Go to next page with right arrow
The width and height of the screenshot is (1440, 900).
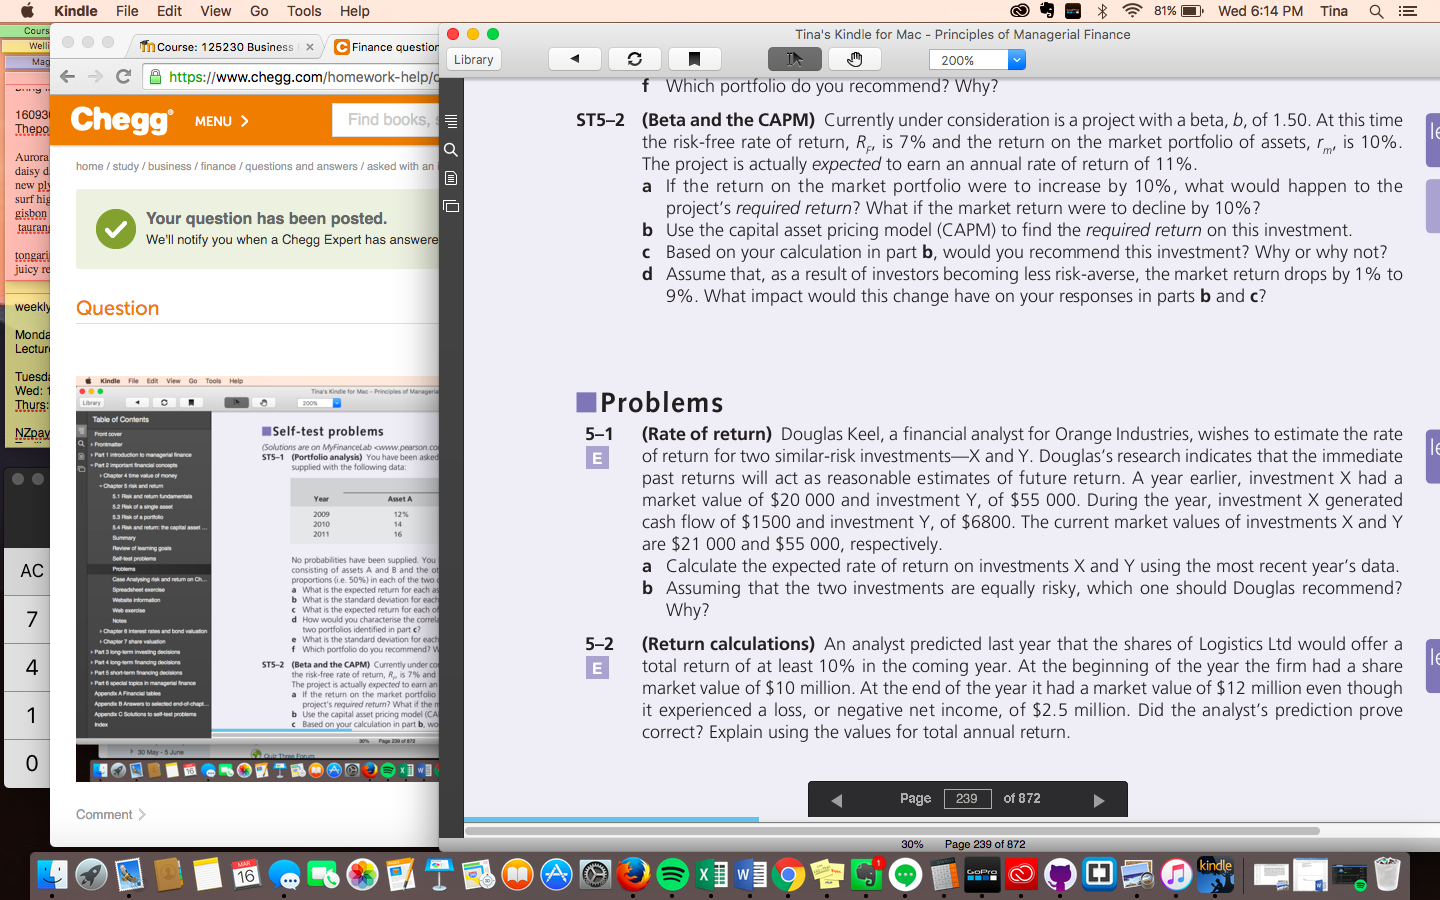point(1099,800)
